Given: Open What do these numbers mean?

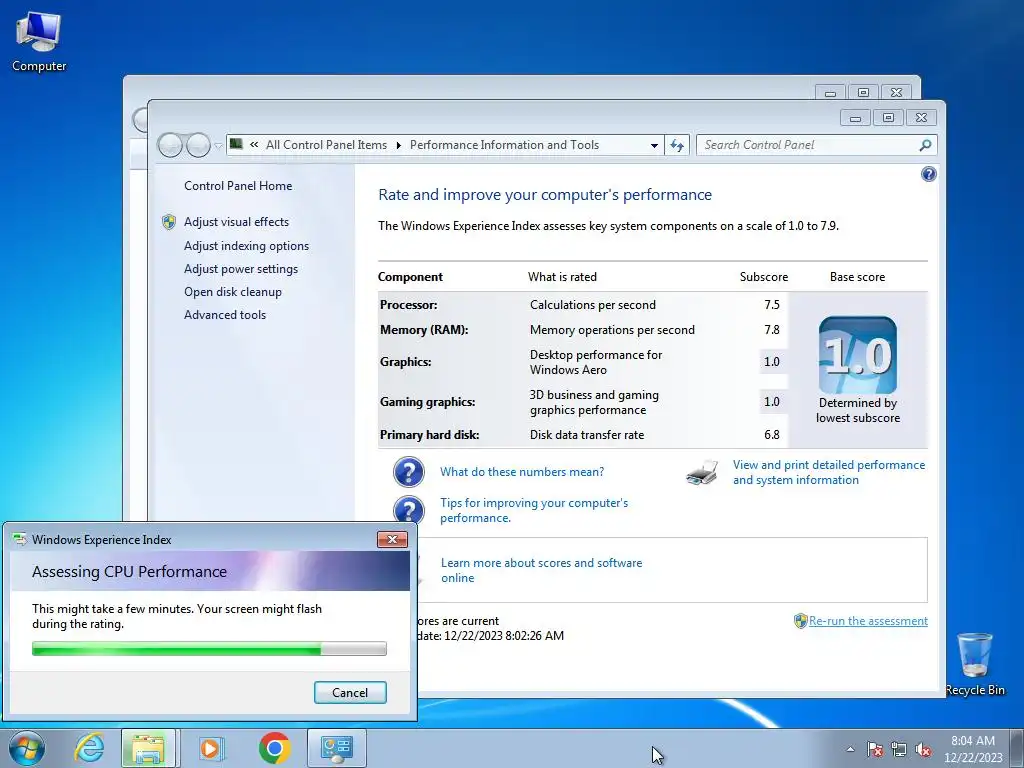Looking at the screenshot, I should point(522,472).
